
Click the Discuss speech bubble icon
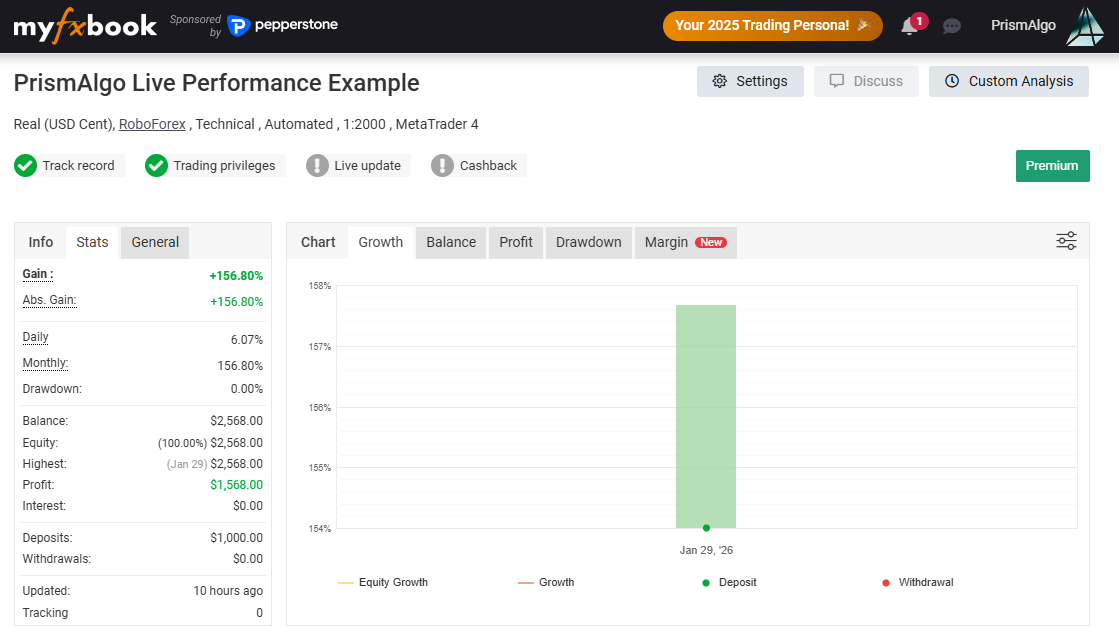point(836,81)
